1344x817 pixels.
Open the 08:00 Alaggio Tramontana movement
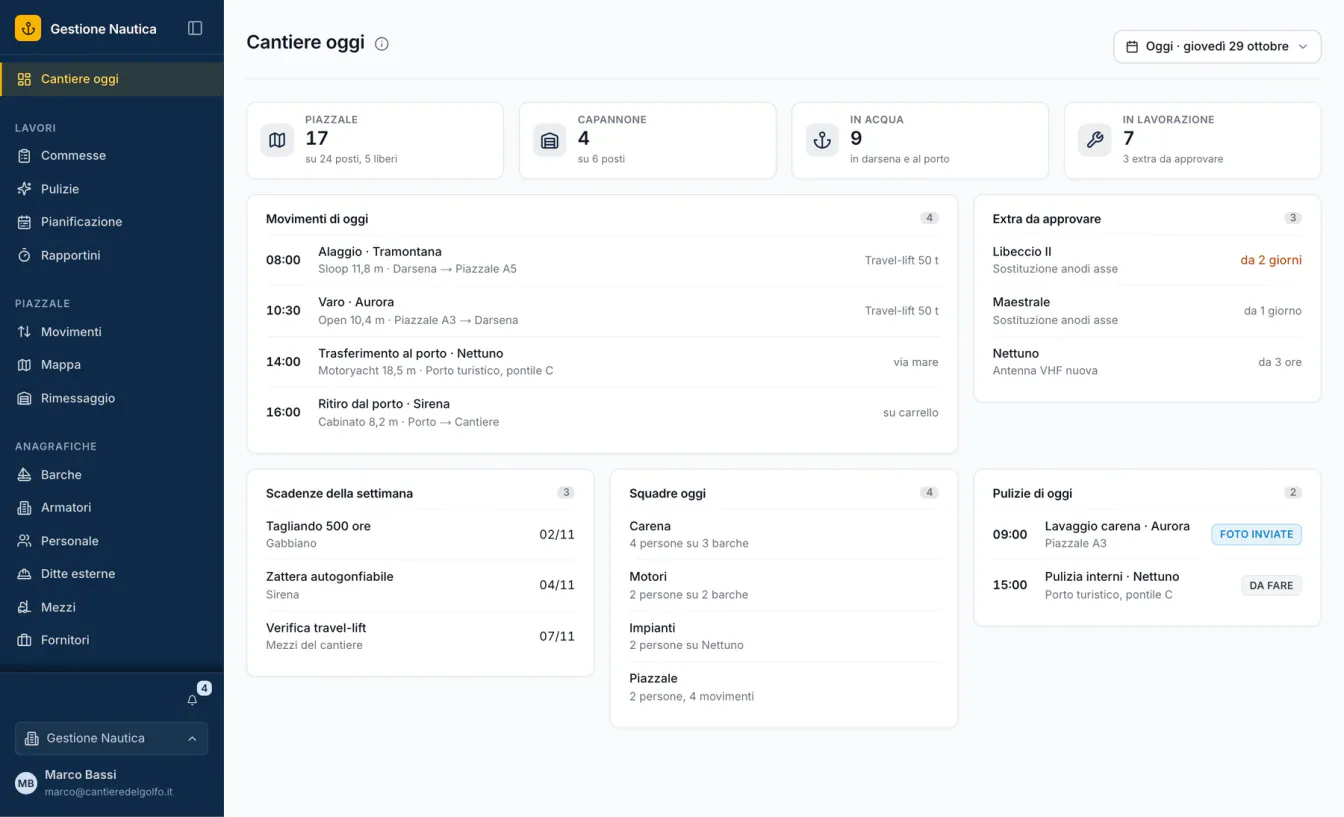602,260
